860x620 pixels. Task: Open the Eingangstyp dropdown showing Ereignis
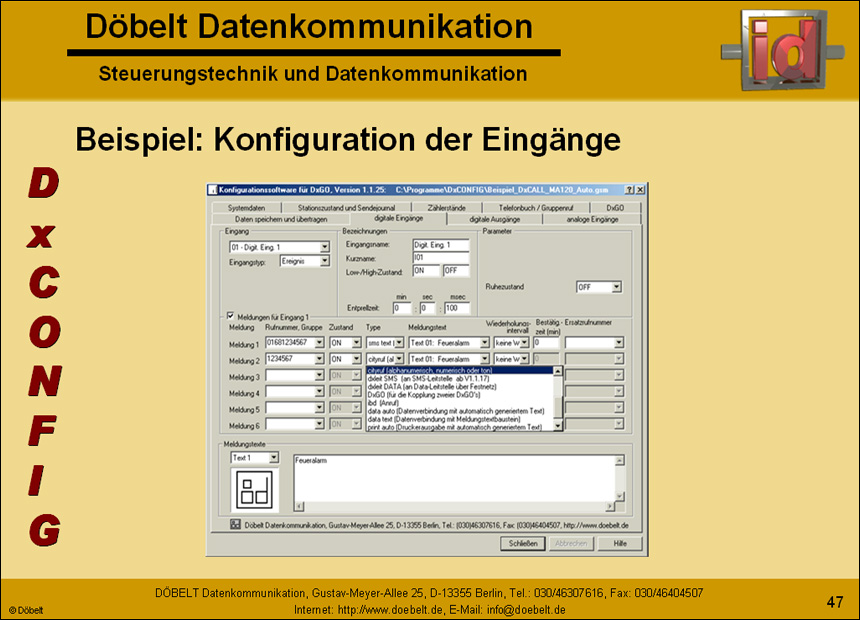[x=324, y=261]
